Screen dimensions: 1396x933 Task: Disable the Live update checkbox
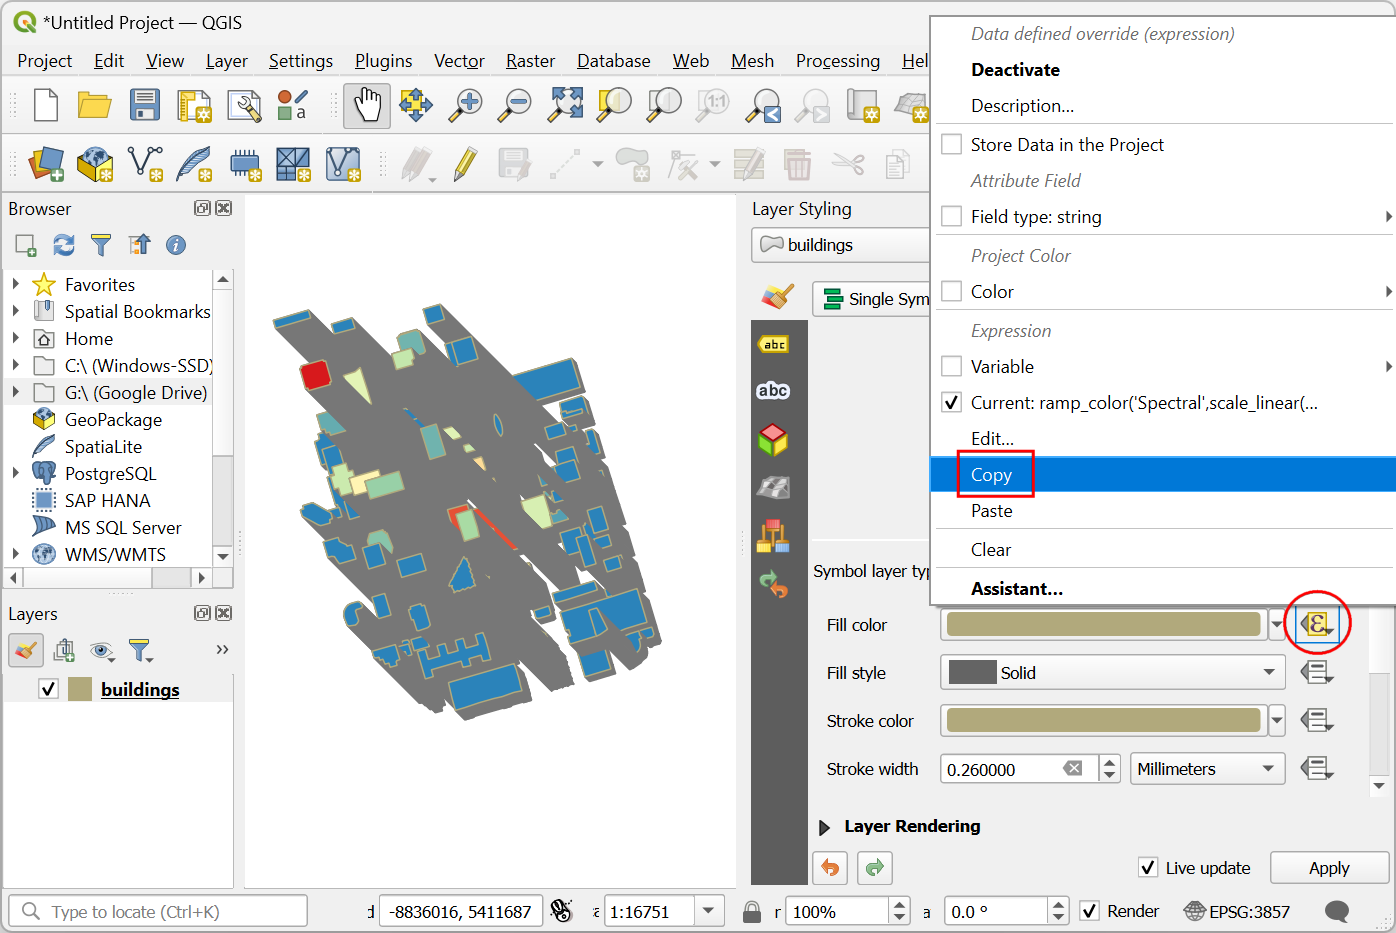tap(1148, 867)
